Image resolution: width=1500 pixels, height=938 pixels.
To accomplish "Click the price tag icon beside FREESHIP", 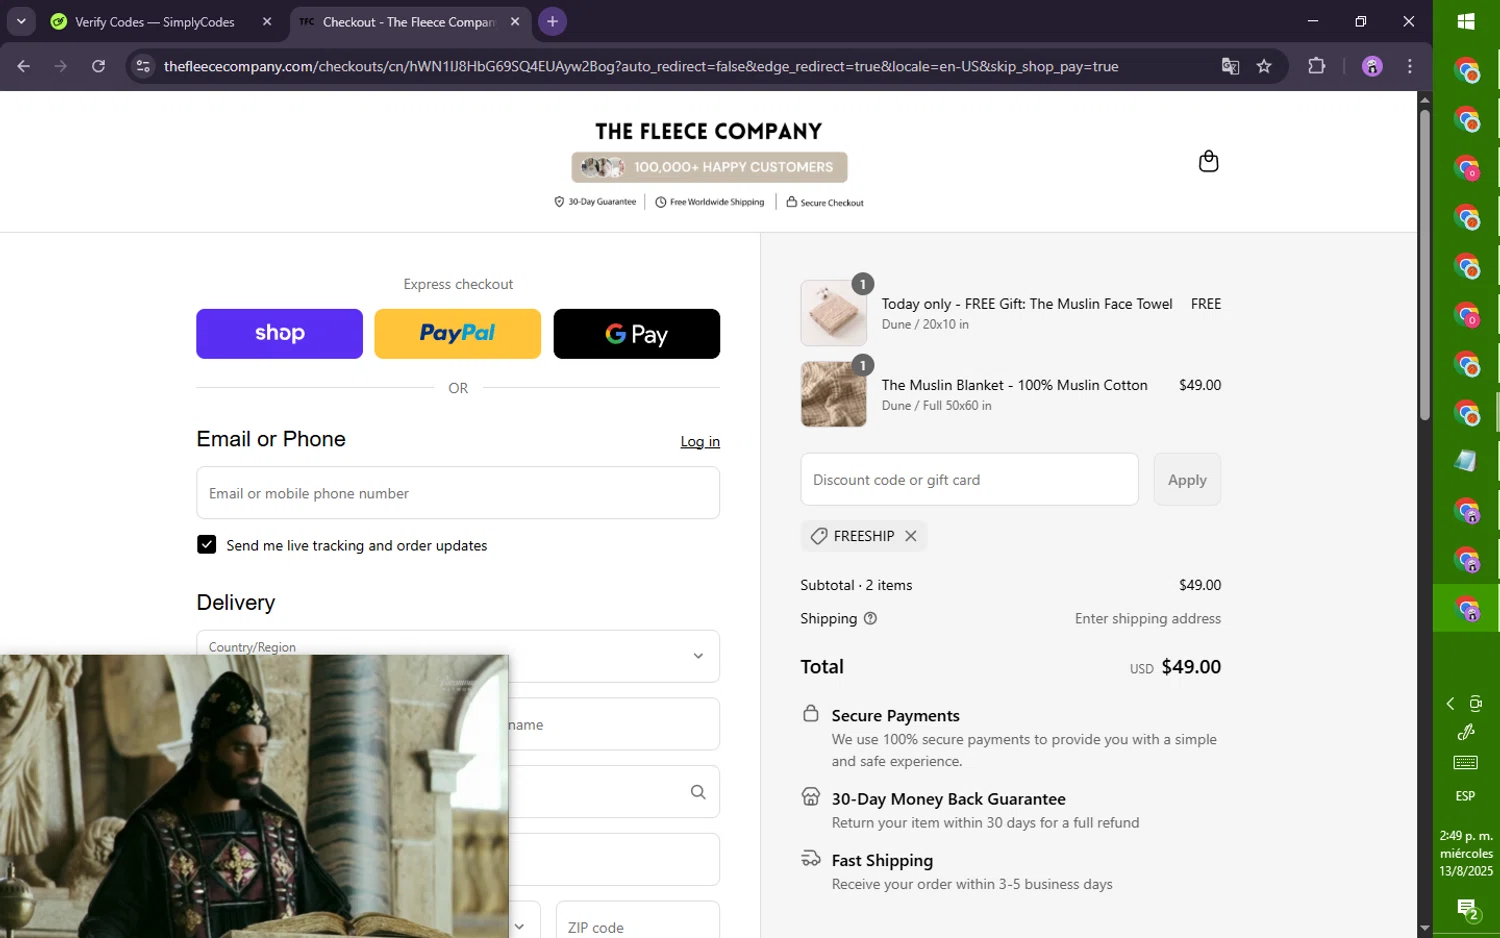I will coord(818,536).
